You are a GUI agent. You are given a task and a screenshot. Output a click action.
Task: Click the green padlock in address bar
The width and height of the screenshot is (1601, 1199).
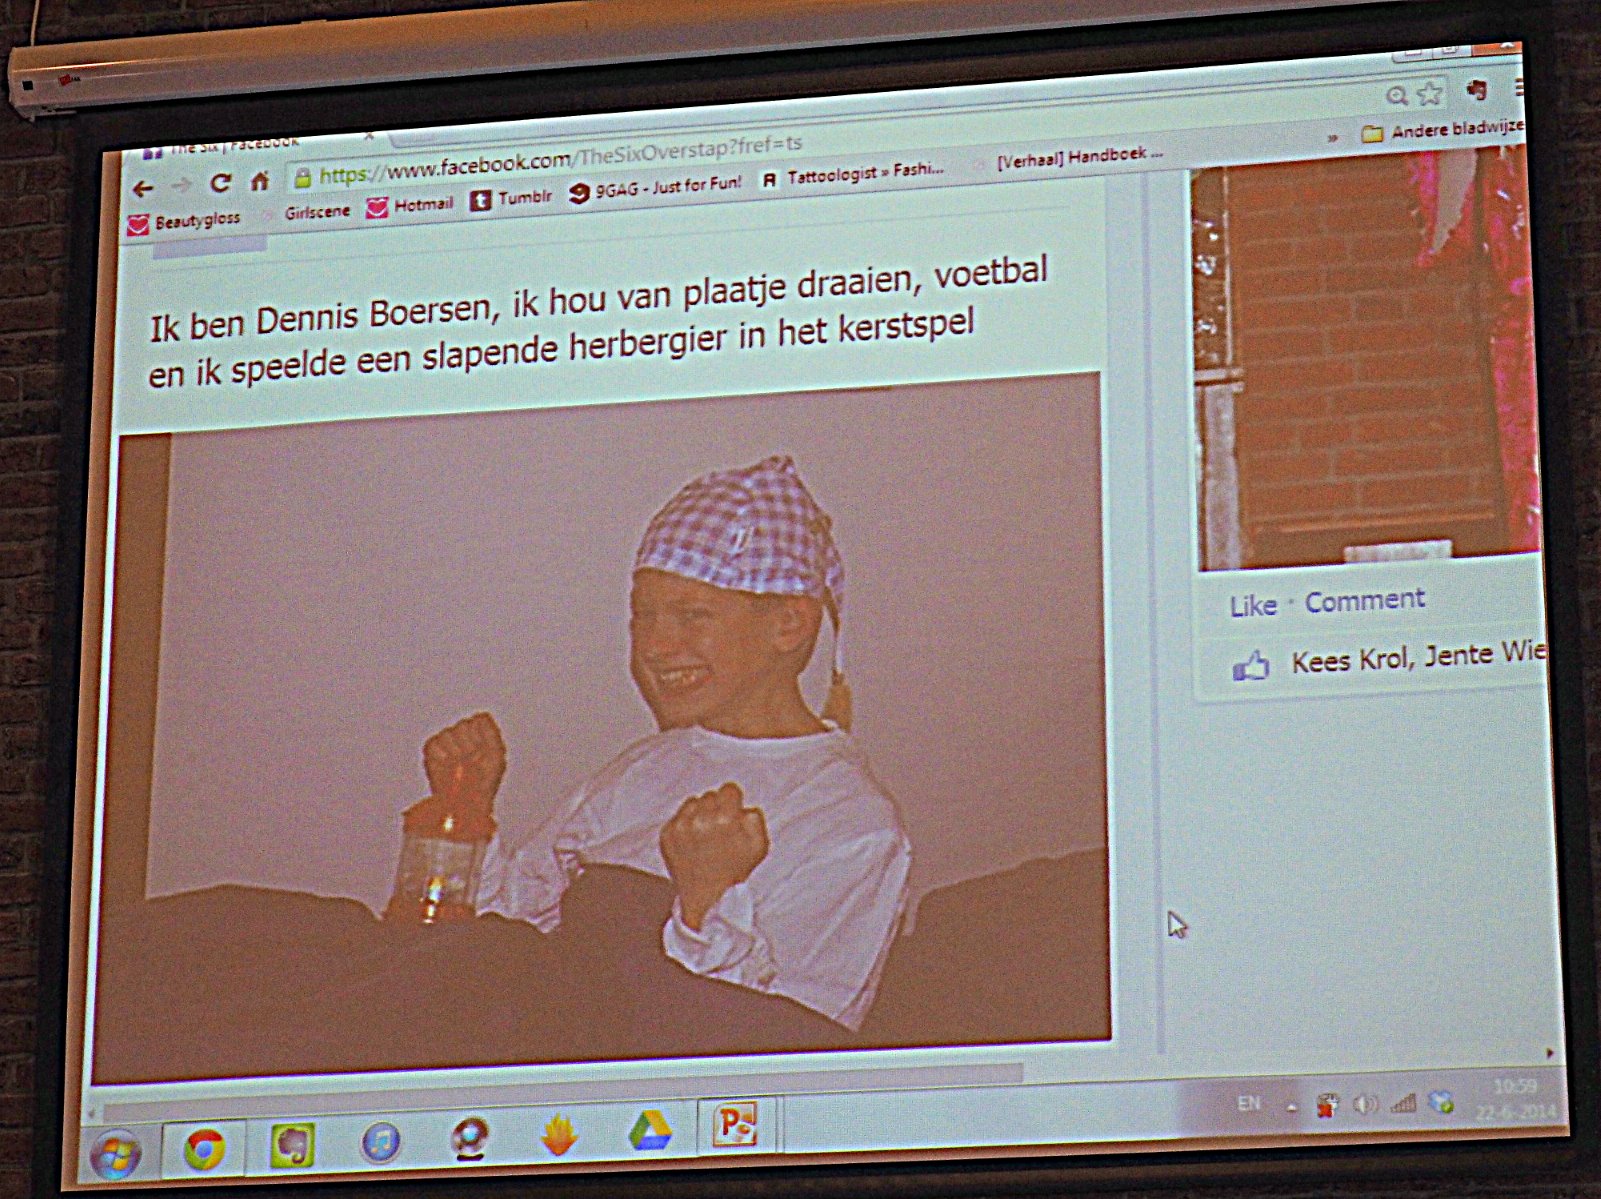(302, 179)
